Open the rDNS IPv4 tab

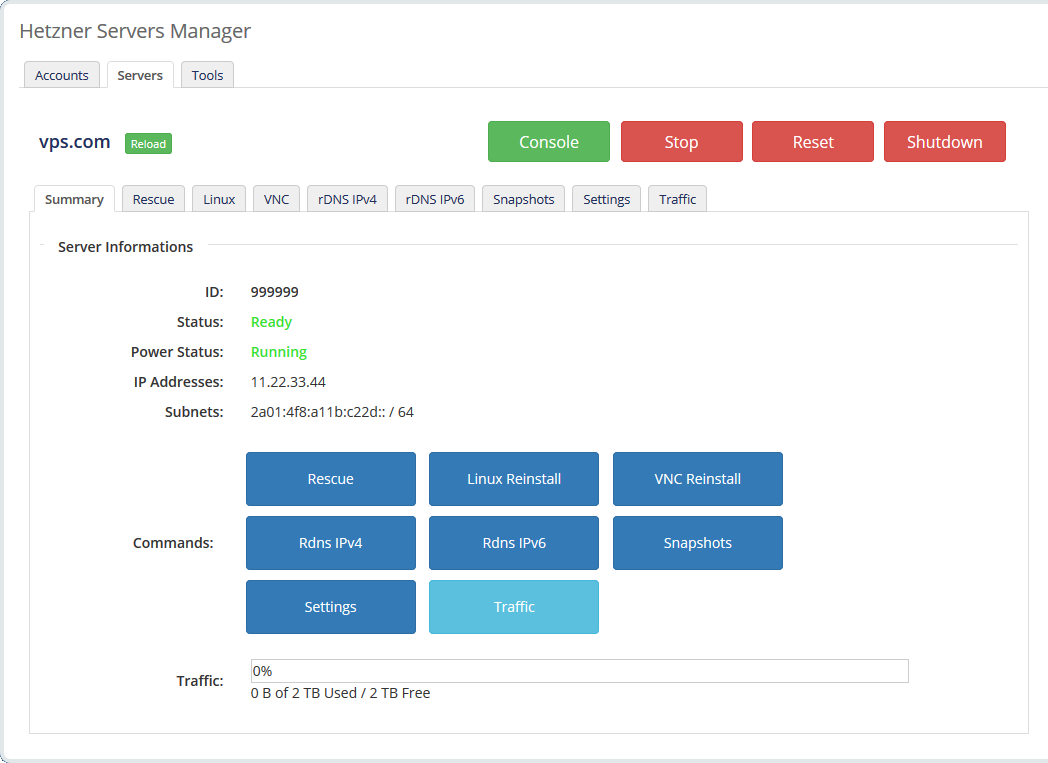coord(347,198)
